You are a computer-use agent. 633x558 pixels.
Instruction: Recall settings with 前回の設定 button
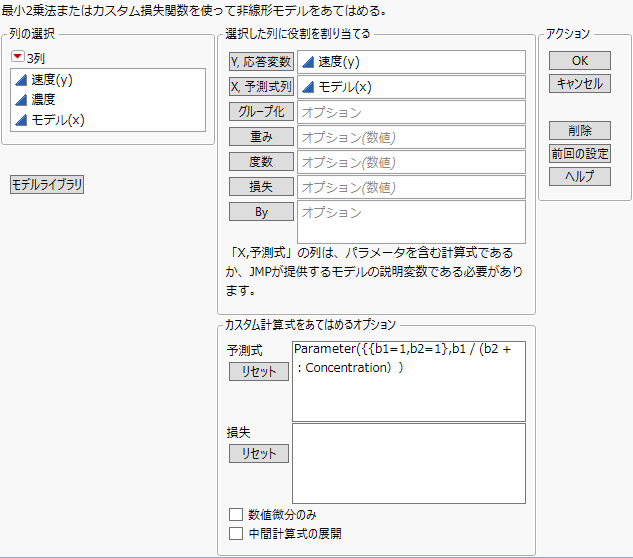click(580, 154)
